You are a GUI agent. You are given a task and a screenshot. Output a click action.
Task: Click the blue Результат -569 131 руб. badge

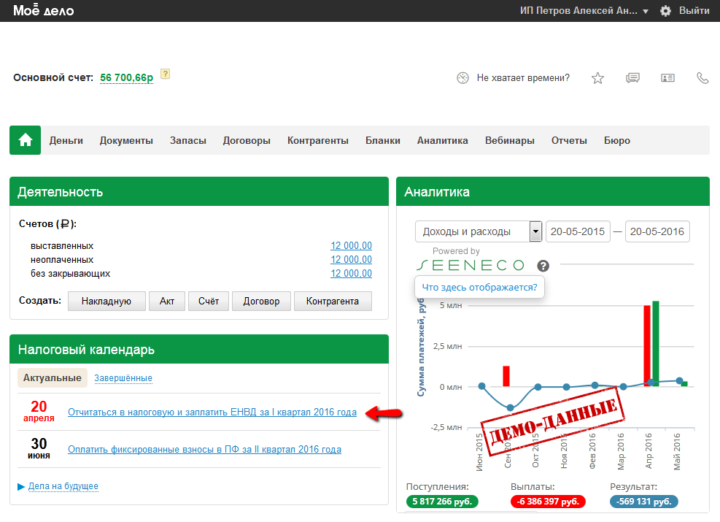pyautogui.click(x=644, y=501)
